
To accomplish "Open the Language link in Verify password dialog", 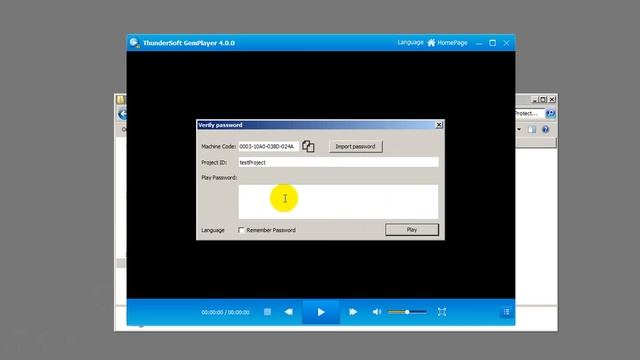I will tap(213, 230).
